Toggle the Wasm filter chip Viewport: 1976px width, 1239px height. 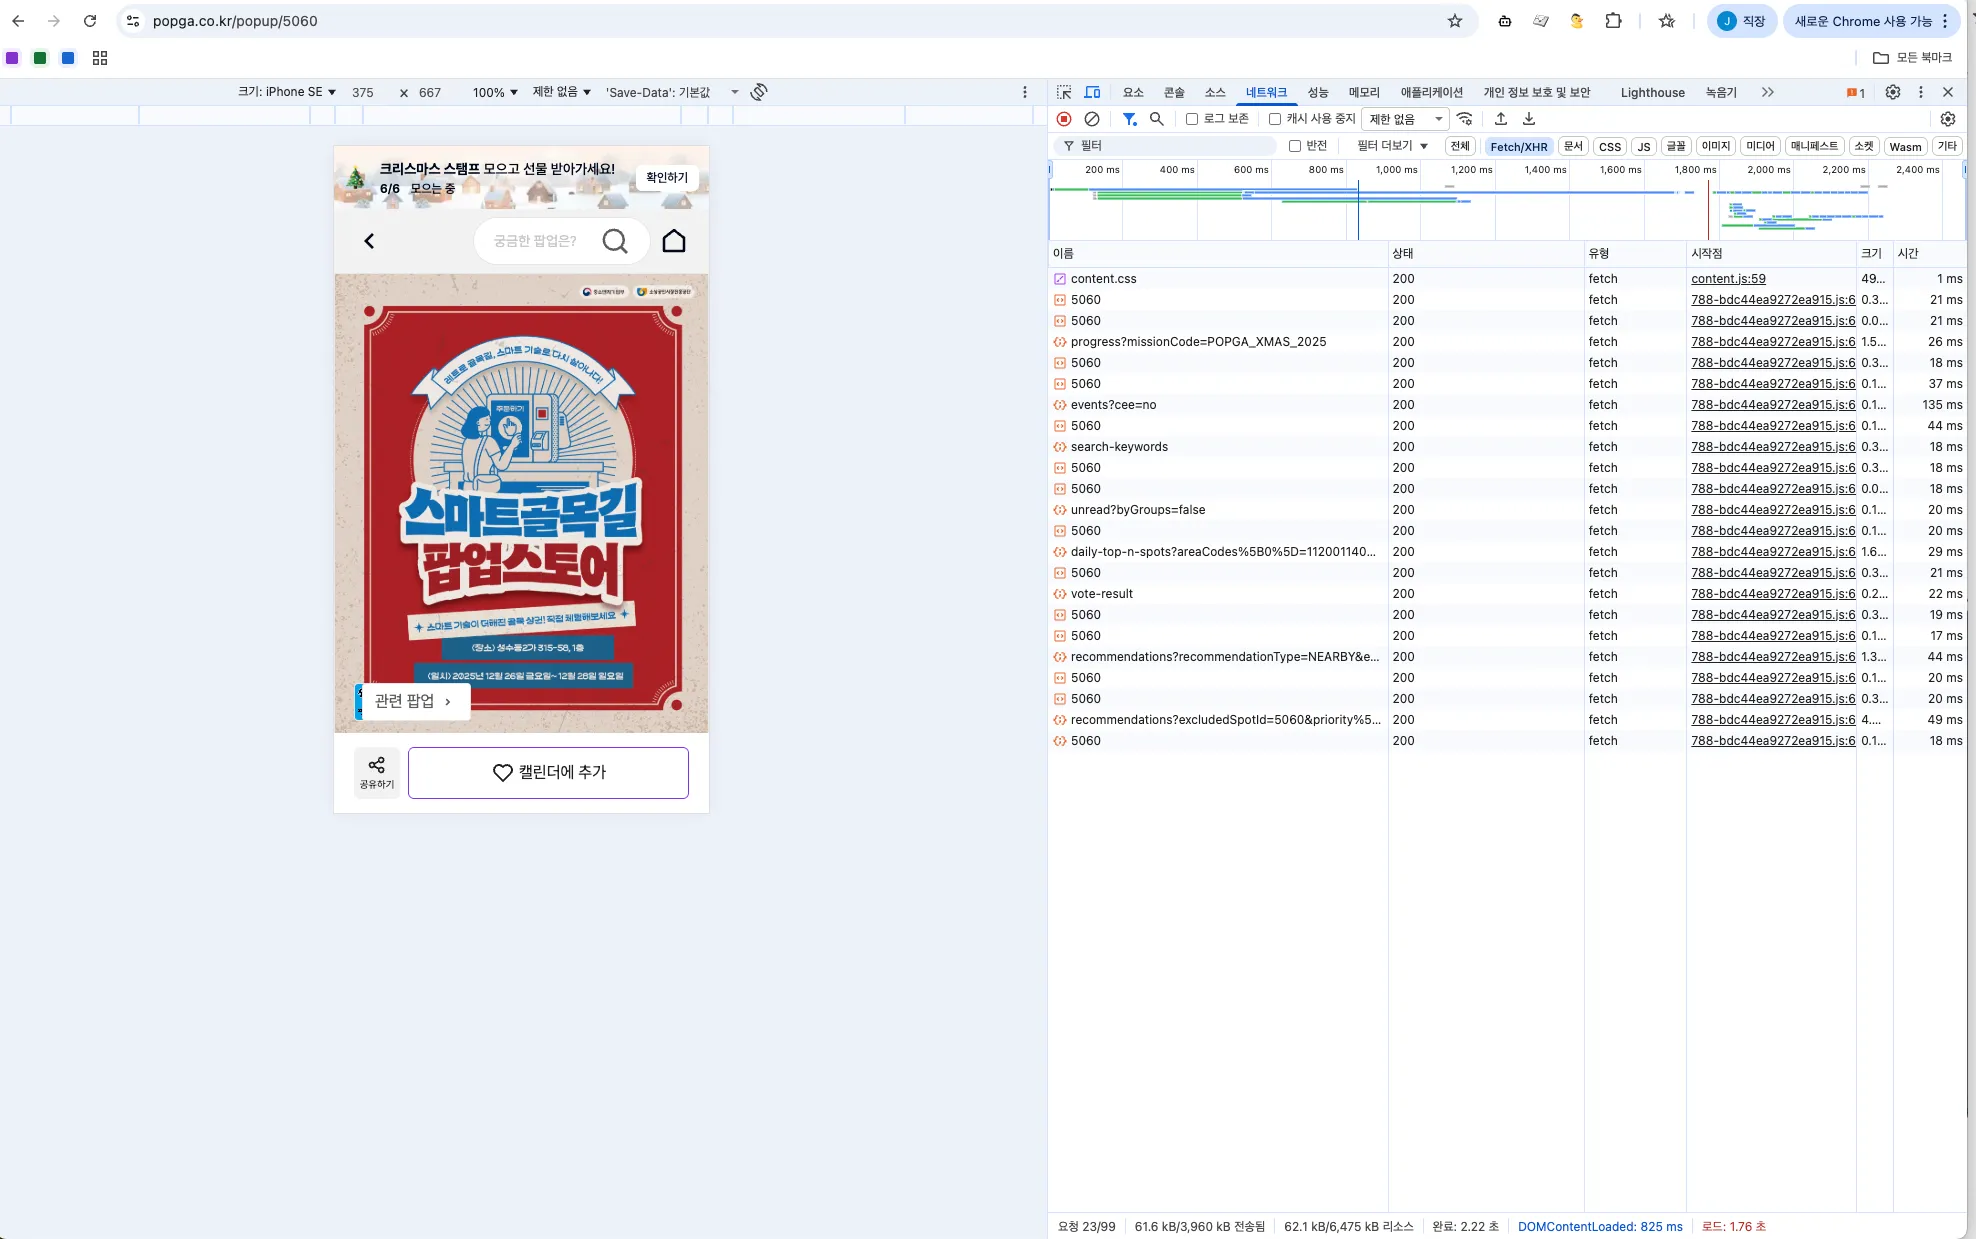tap(1905, 146)
